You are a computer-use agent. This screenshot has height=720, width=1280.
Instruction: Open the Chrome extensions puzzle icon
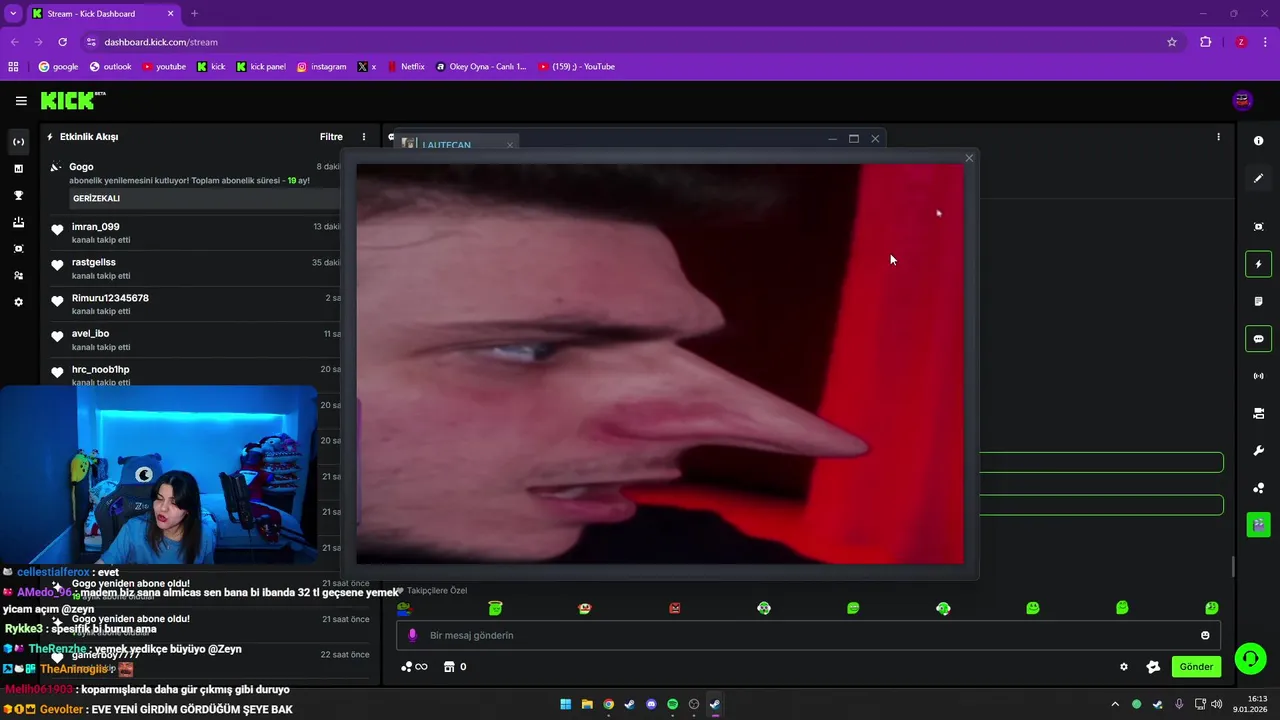1205,42
